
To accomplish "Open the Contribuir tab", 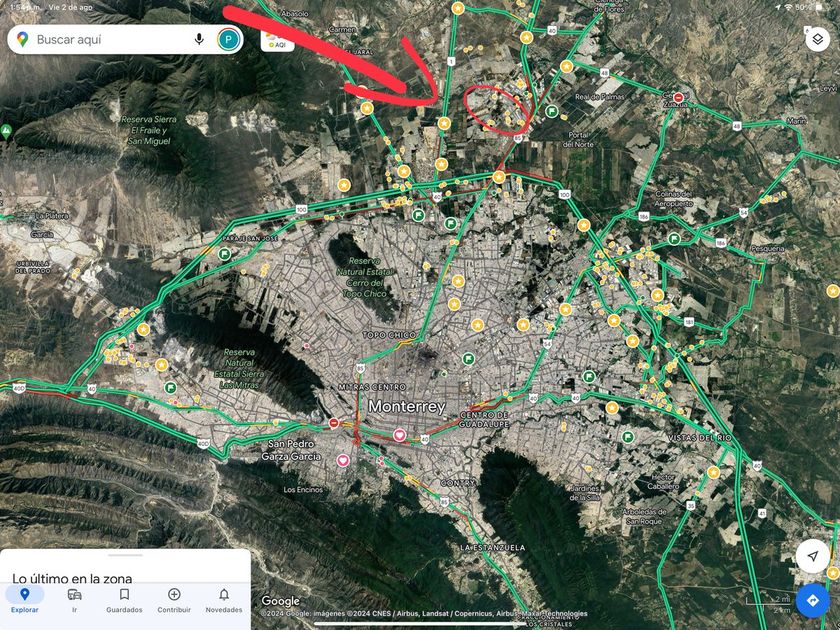I will tap(174, 600).
